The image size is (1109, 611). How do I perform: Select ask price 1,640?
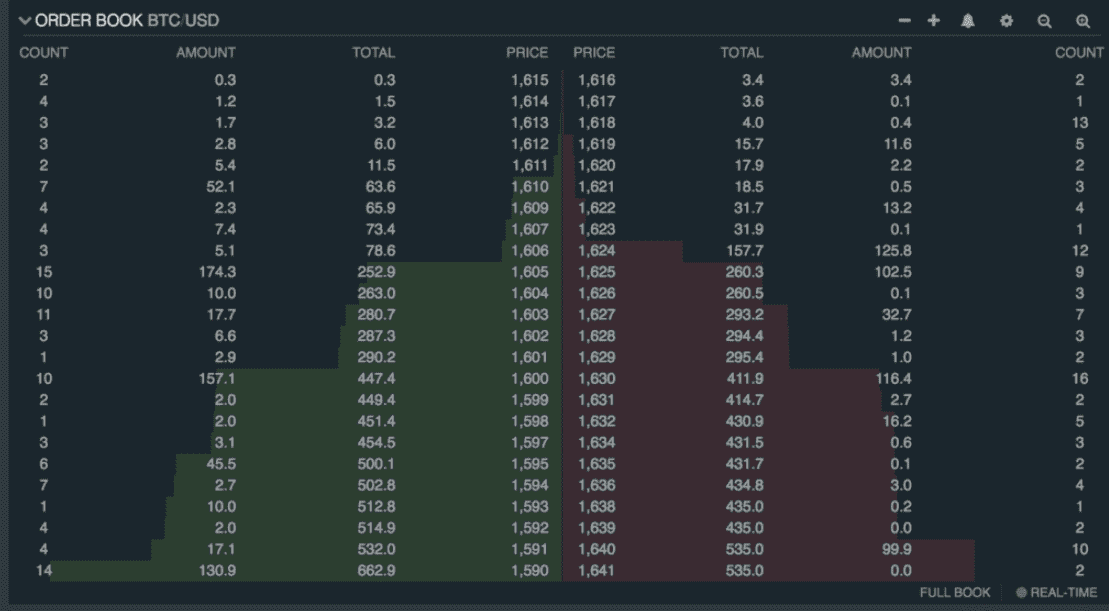tap(596, 549)
